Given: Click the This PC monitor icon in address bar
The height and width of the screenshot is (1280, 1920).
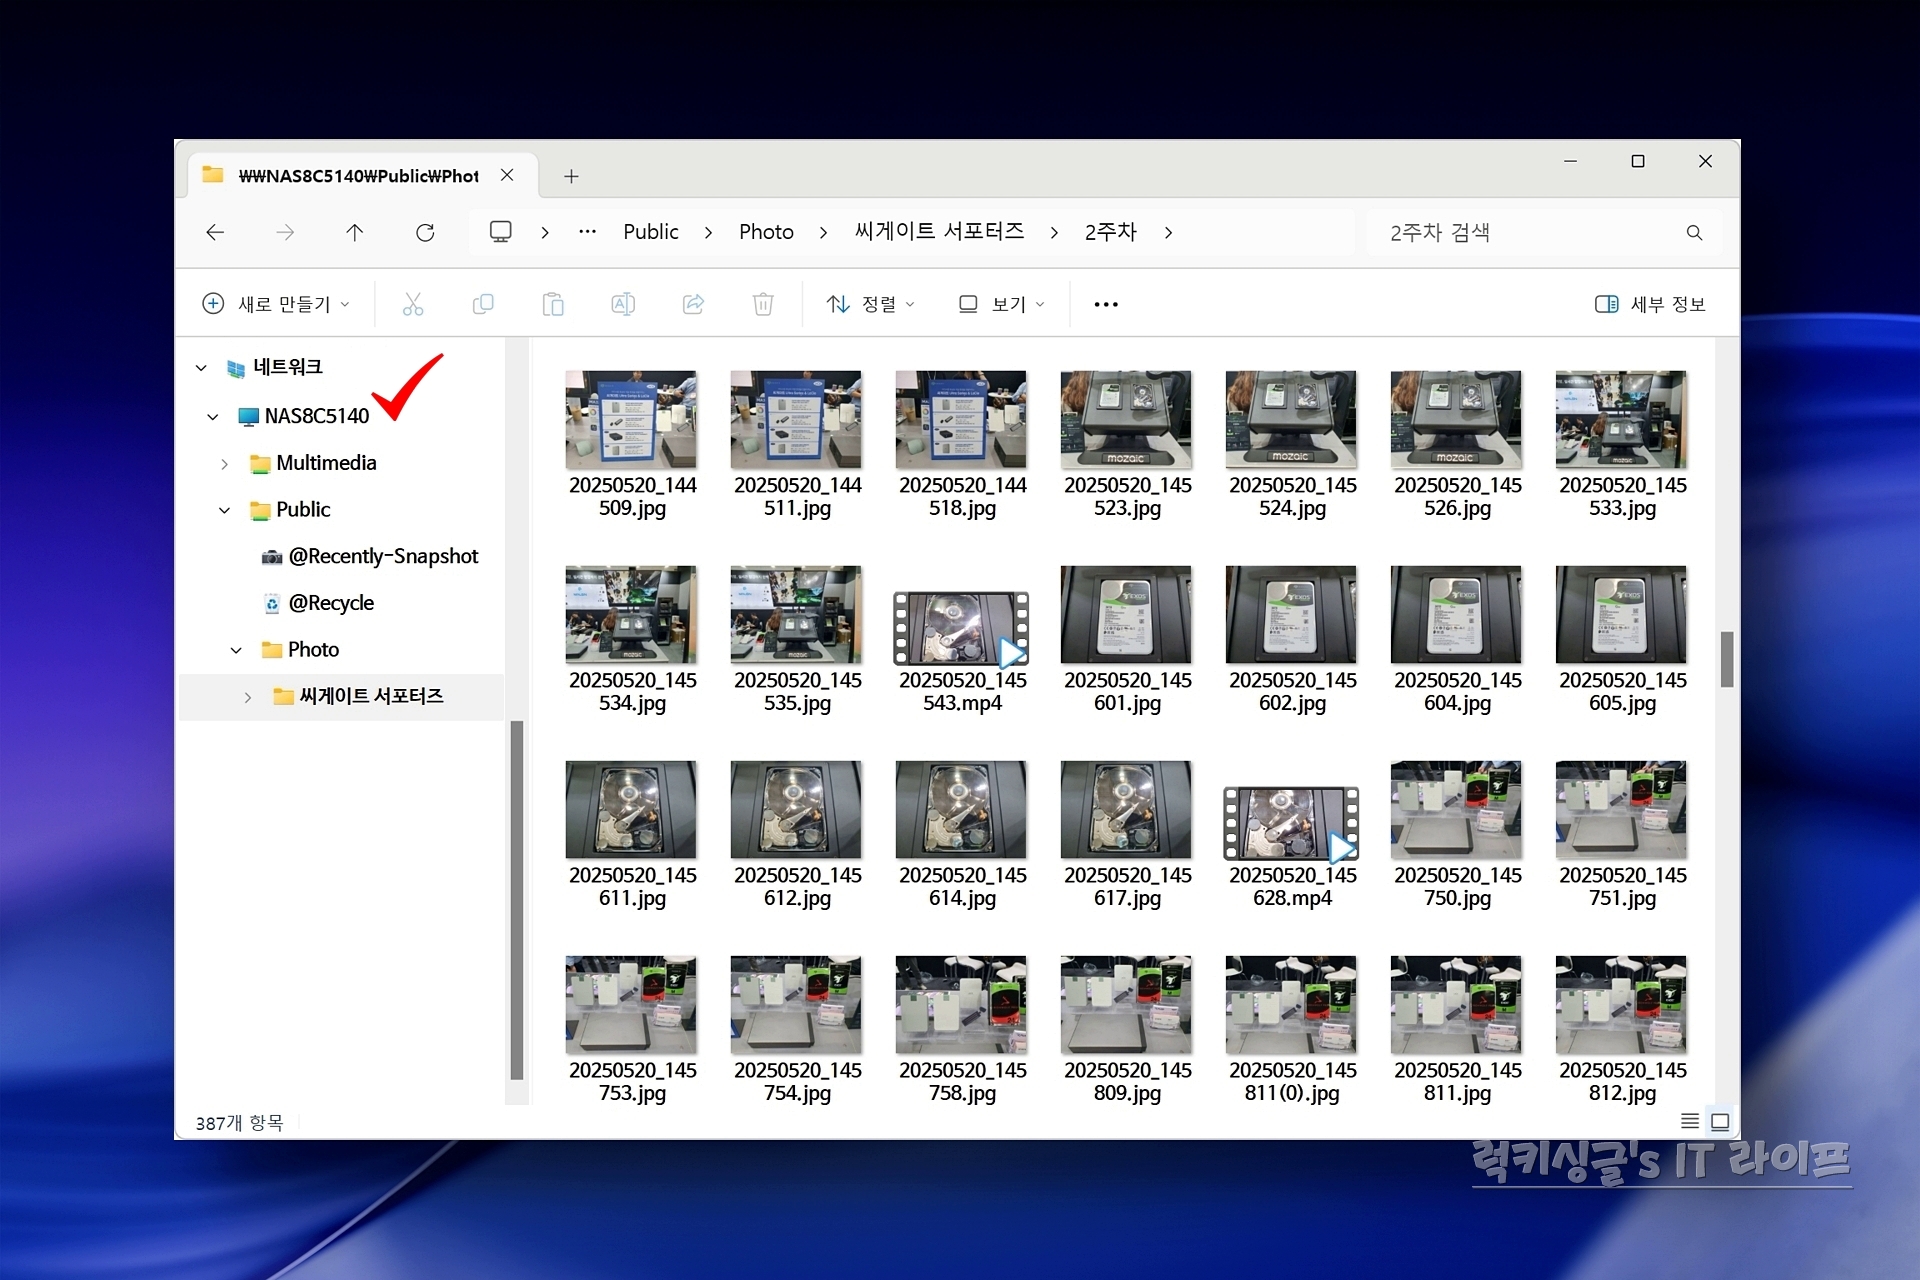Looking at the screenshot, I should (500, 232).
